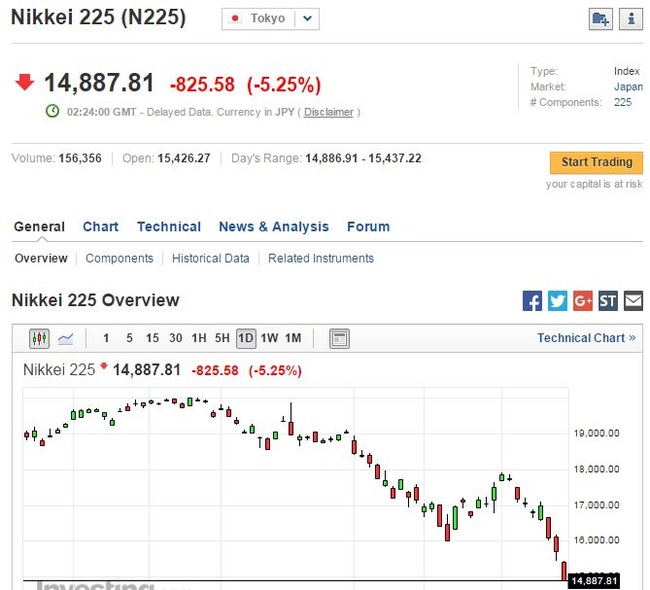Open Historical Data subtab
The height and width of the screenshot is (590, 650).
(x=210, y=258)
